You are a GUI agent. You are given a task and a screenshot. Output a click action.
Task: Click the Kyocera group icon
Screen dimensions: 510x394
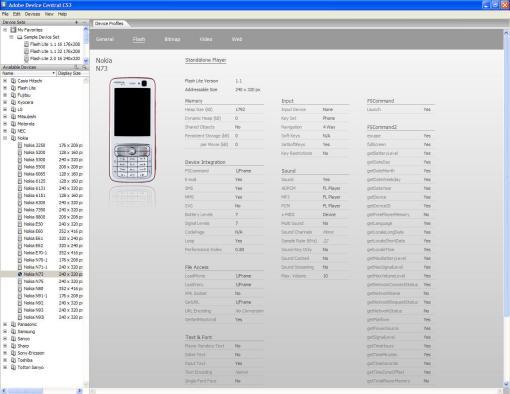(13, 102)
